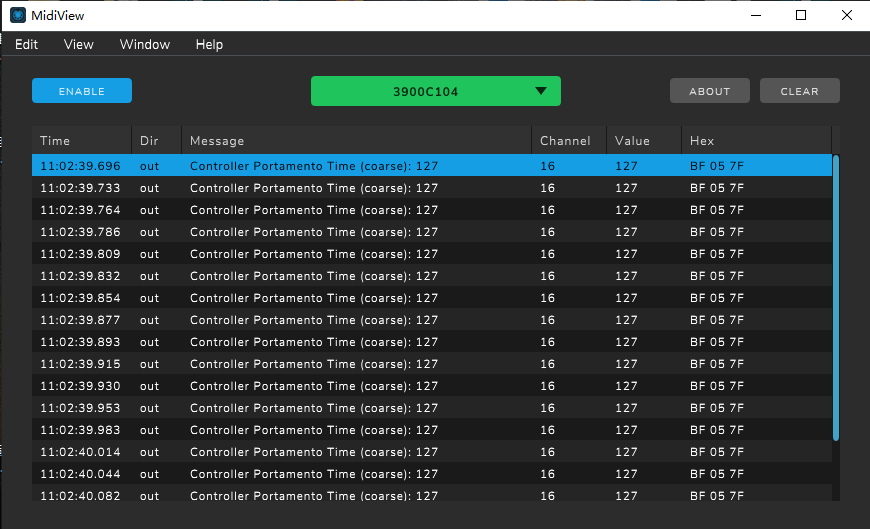Maximize the MidiView window
Screen dimensions: 870x529
coord(801,15)
